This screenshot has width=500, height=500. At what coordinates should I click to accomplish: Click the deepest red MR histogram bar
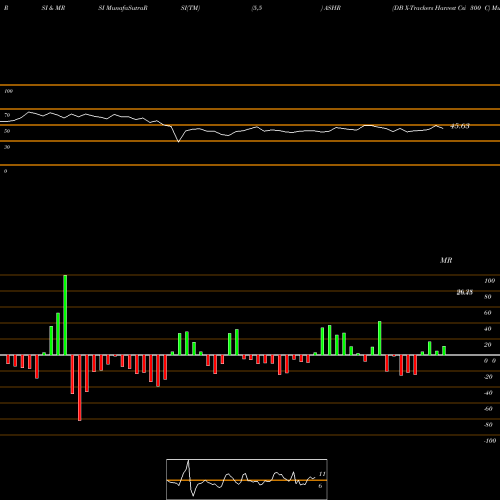point(80,388)
